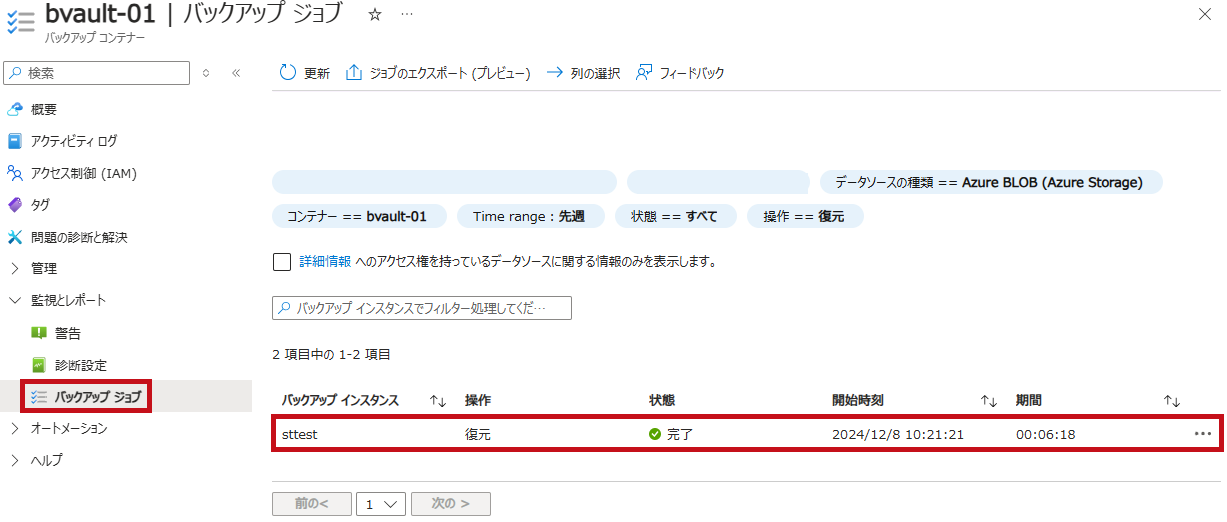The height and width of the screenshot is (522, 1227).
Task: Open the page number dropdown showing 1
Action: [x=380, y=504]
